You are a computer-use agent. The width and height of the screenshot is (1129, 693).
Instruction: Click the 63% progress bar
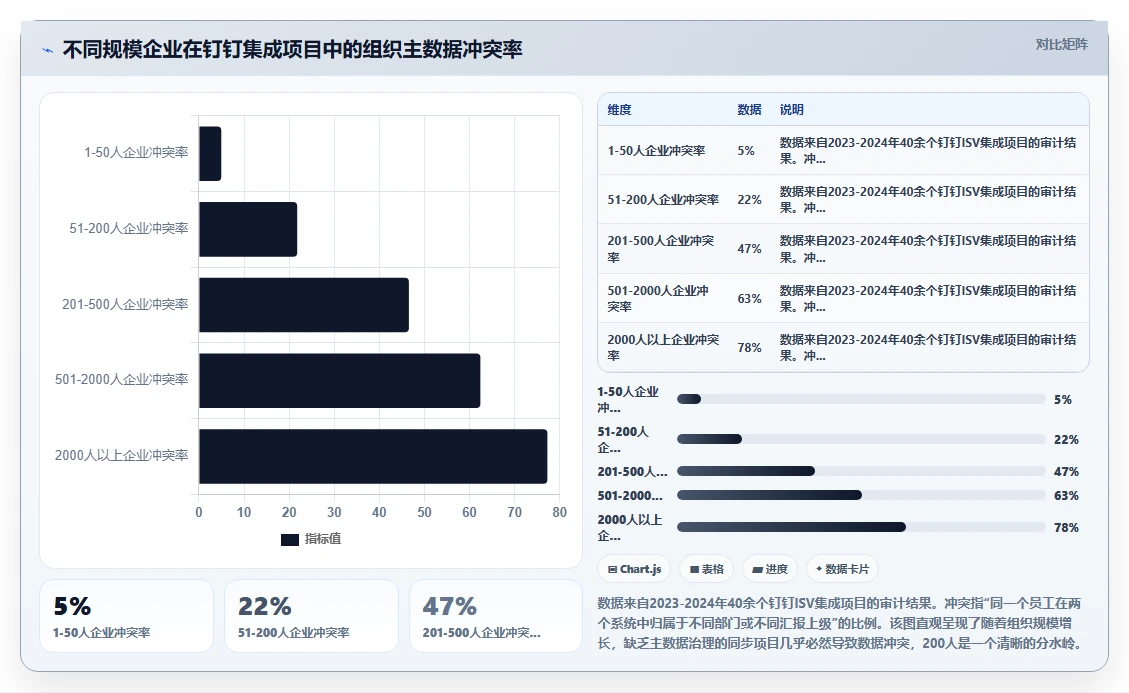click(x=861, y=495)
